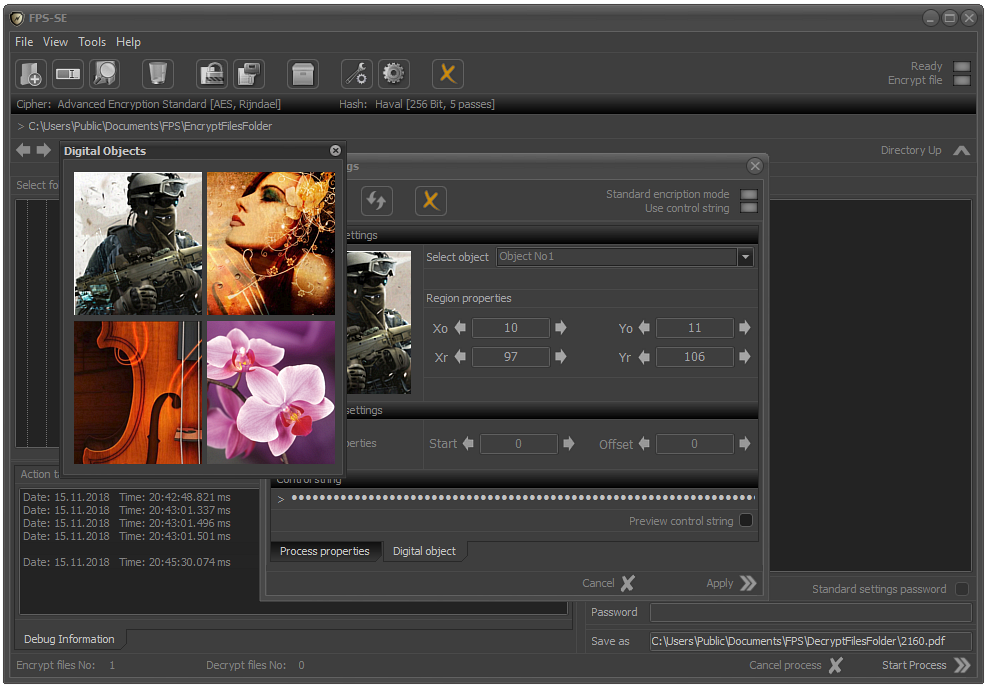
Task: Click the archive box toolbar icon
Action: click(303, 73)
